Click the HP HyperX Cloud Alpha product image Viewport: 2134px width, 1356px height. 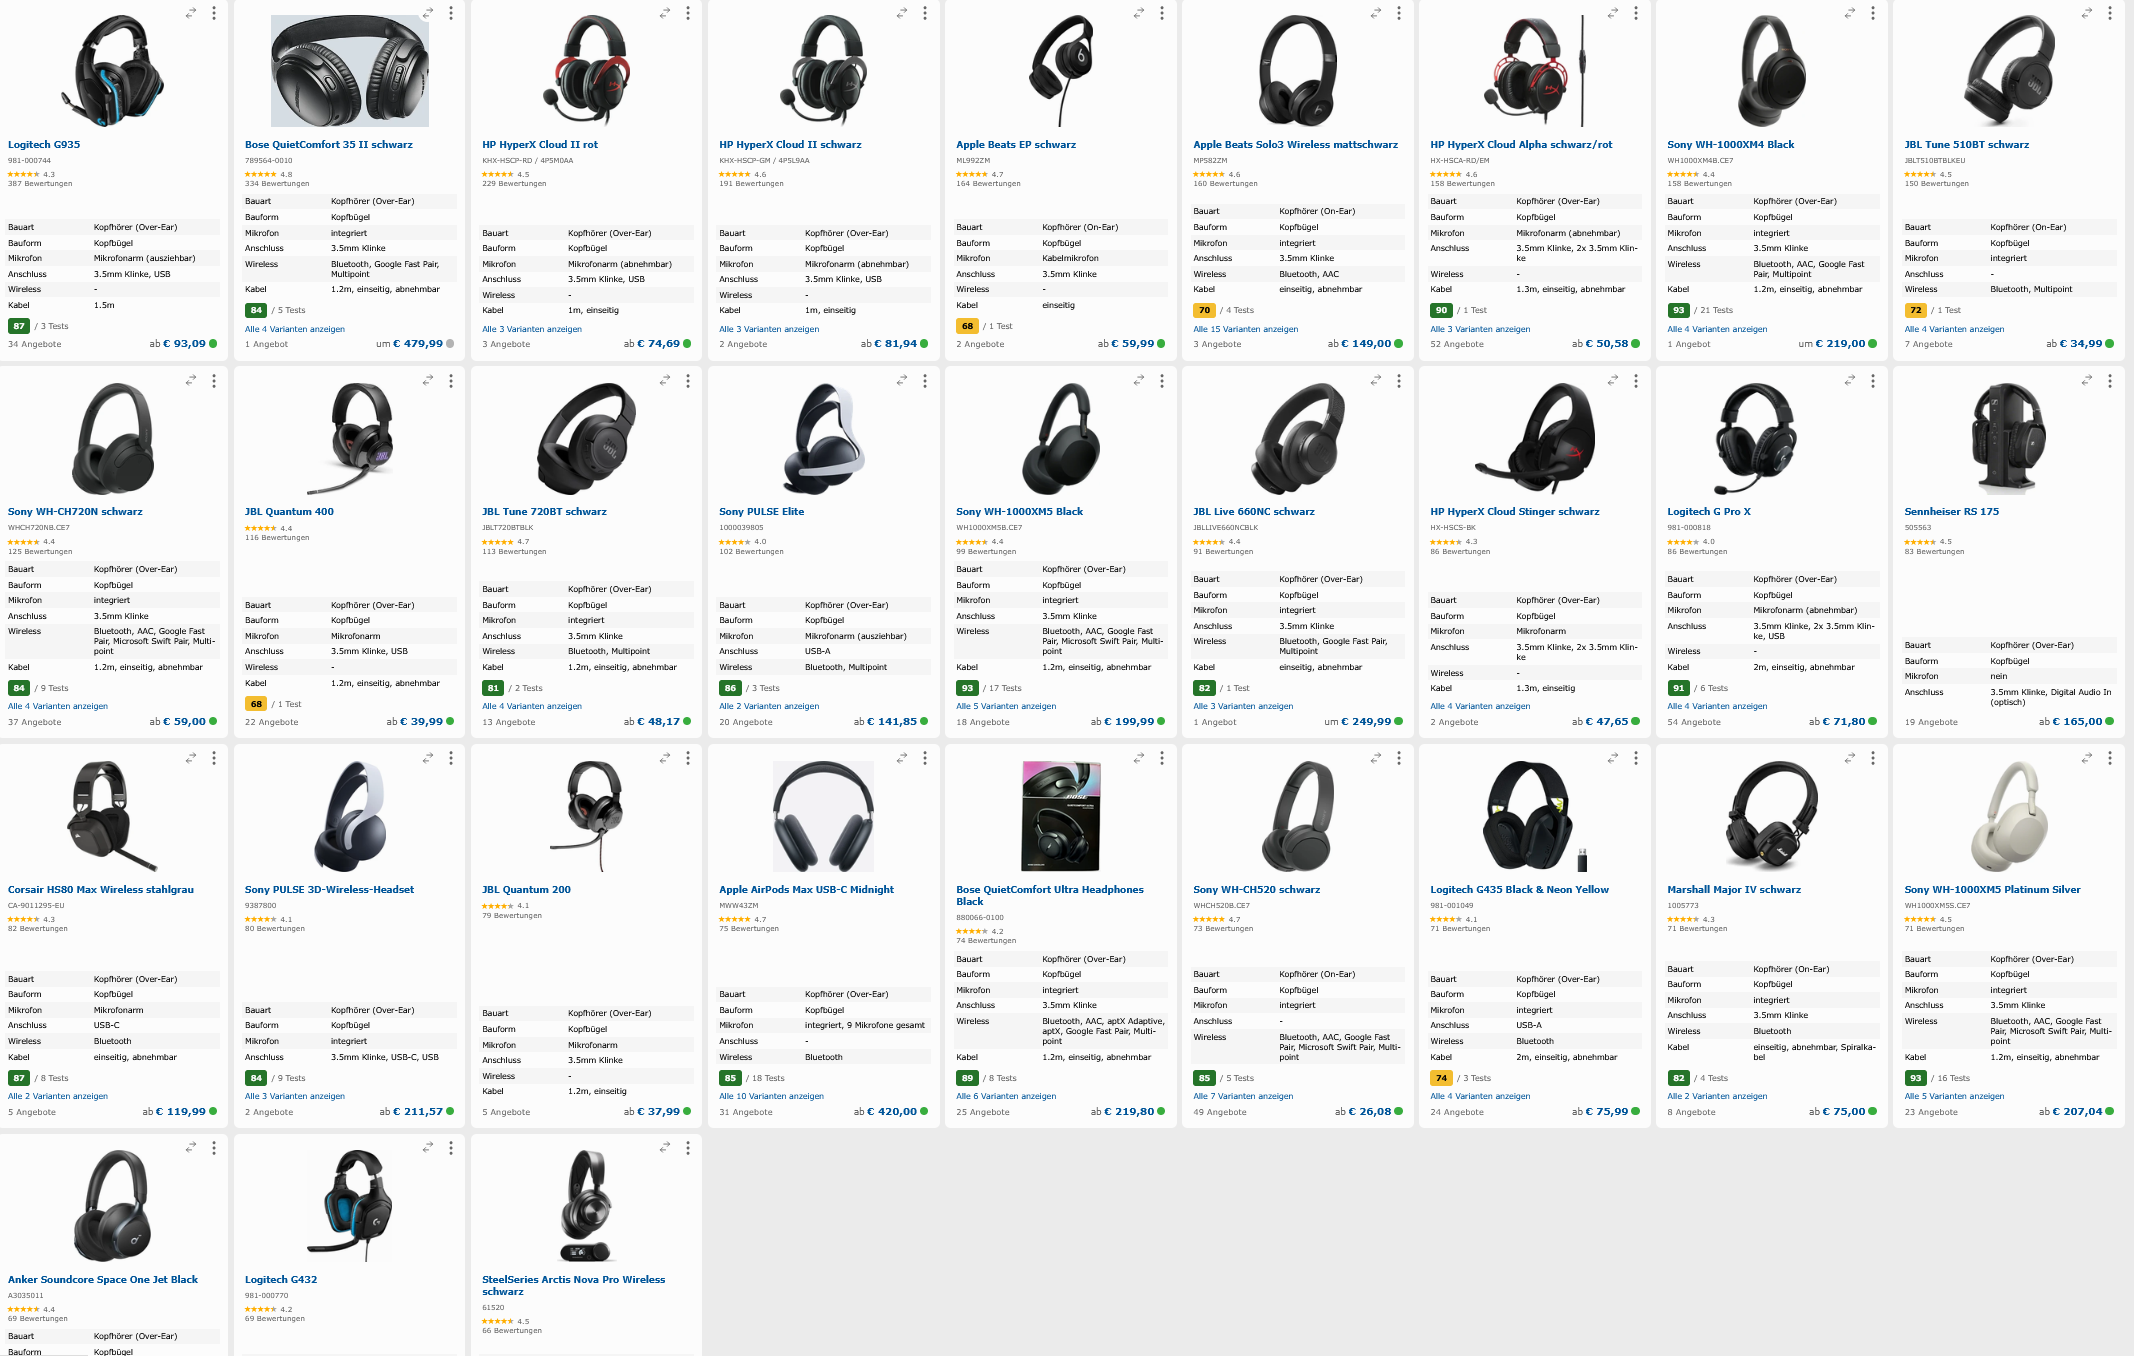(x=1535, y=72)
